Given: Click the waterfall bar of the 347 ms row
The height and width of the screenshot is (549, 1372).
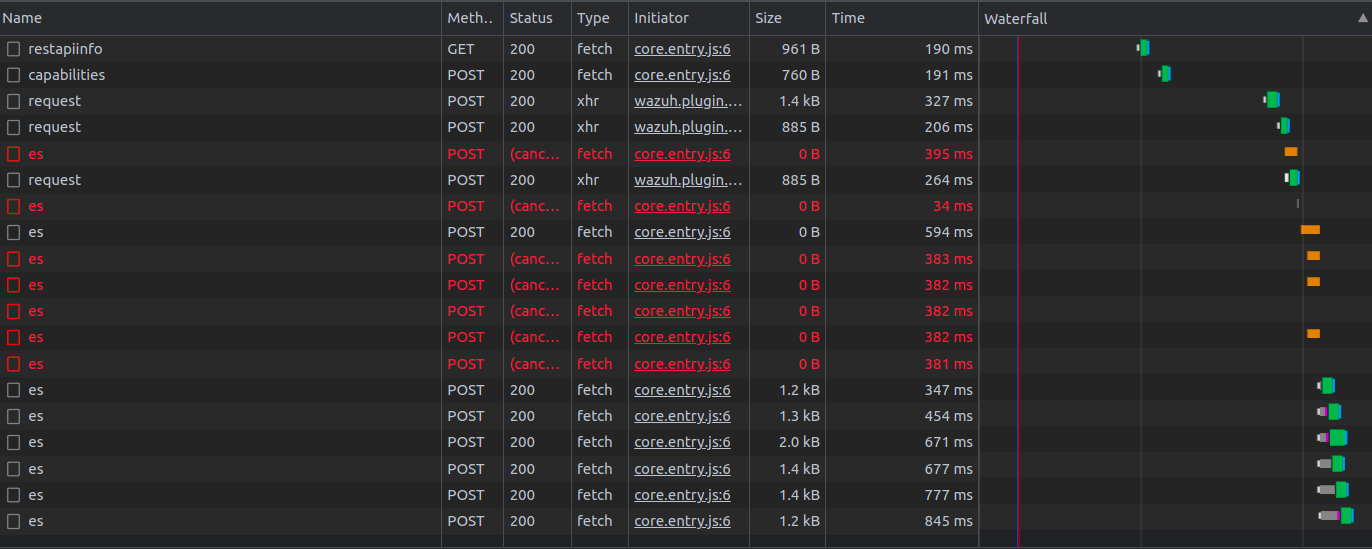Looking at the screenshot, I should [x=1326, y=385].
